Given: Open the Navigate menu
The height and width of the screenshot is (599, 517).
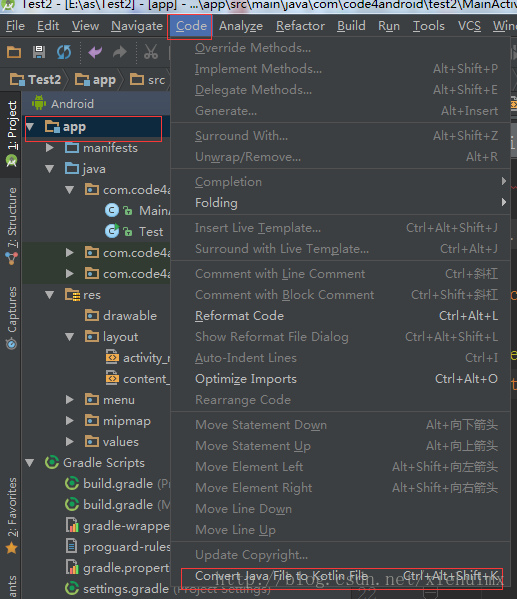Looking at the screenshot, I should [137, 26].
